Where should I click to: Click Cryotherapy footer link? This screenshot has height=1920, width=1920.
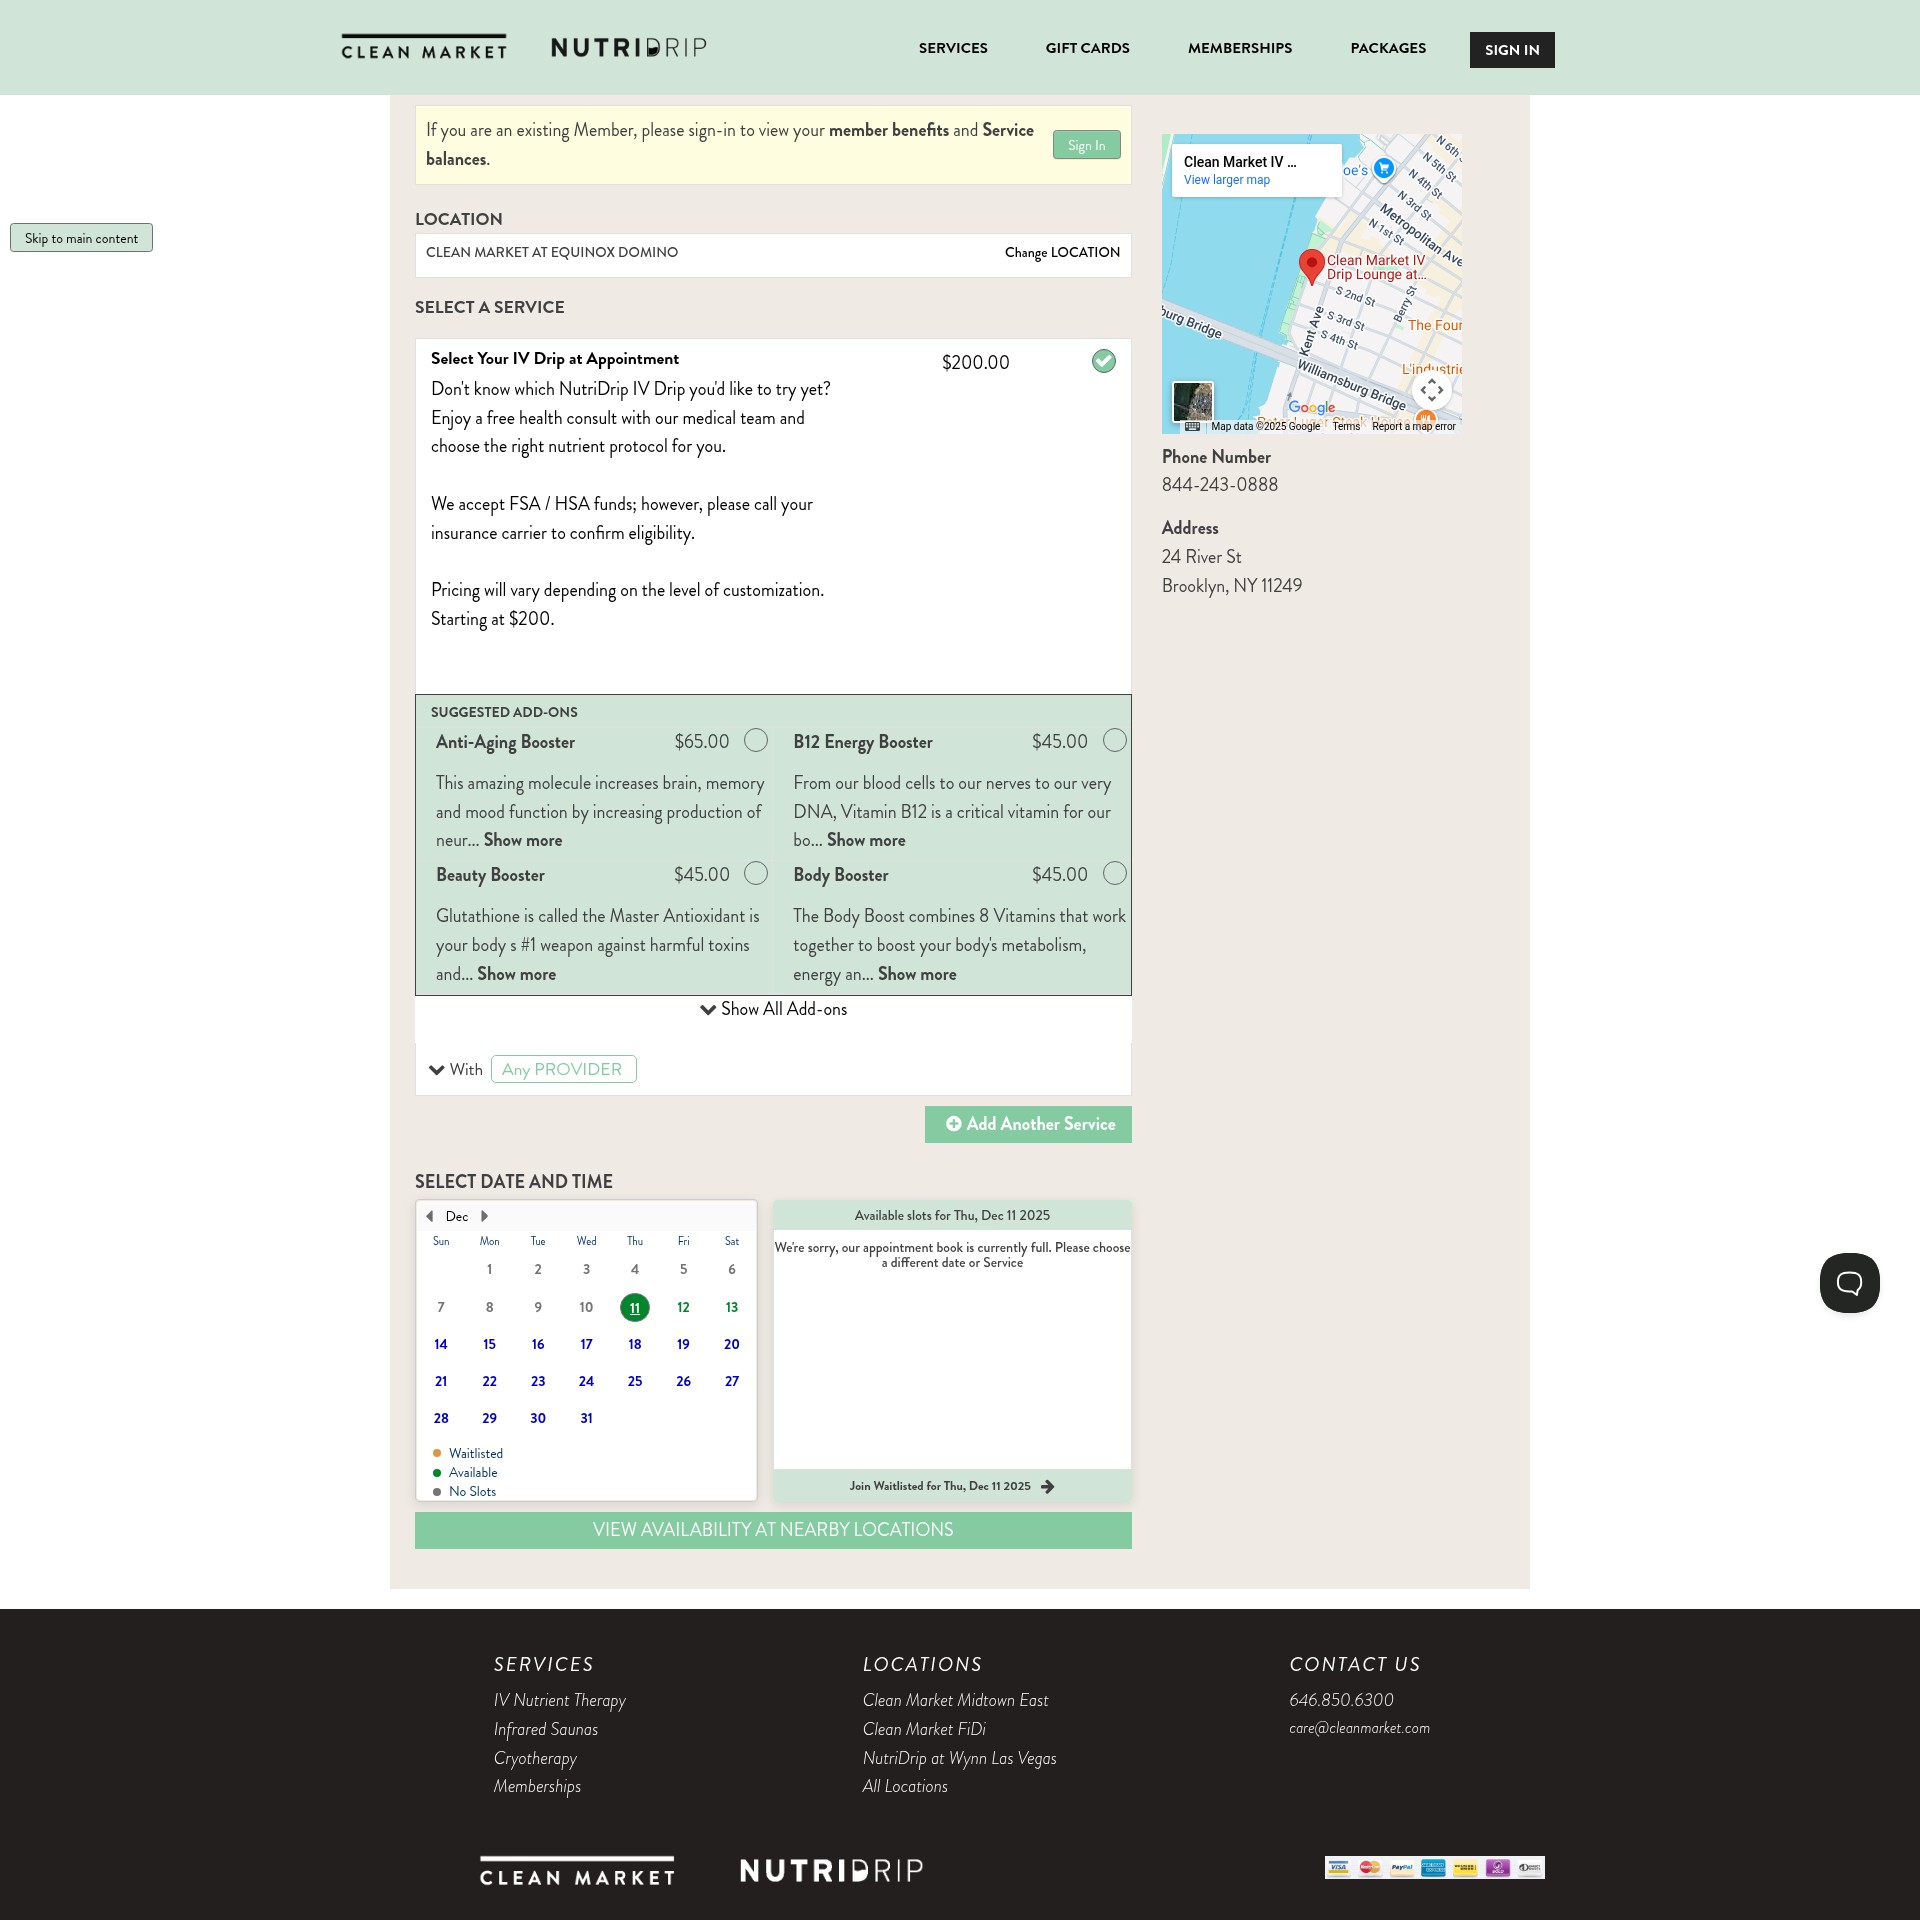point(535,1758)
